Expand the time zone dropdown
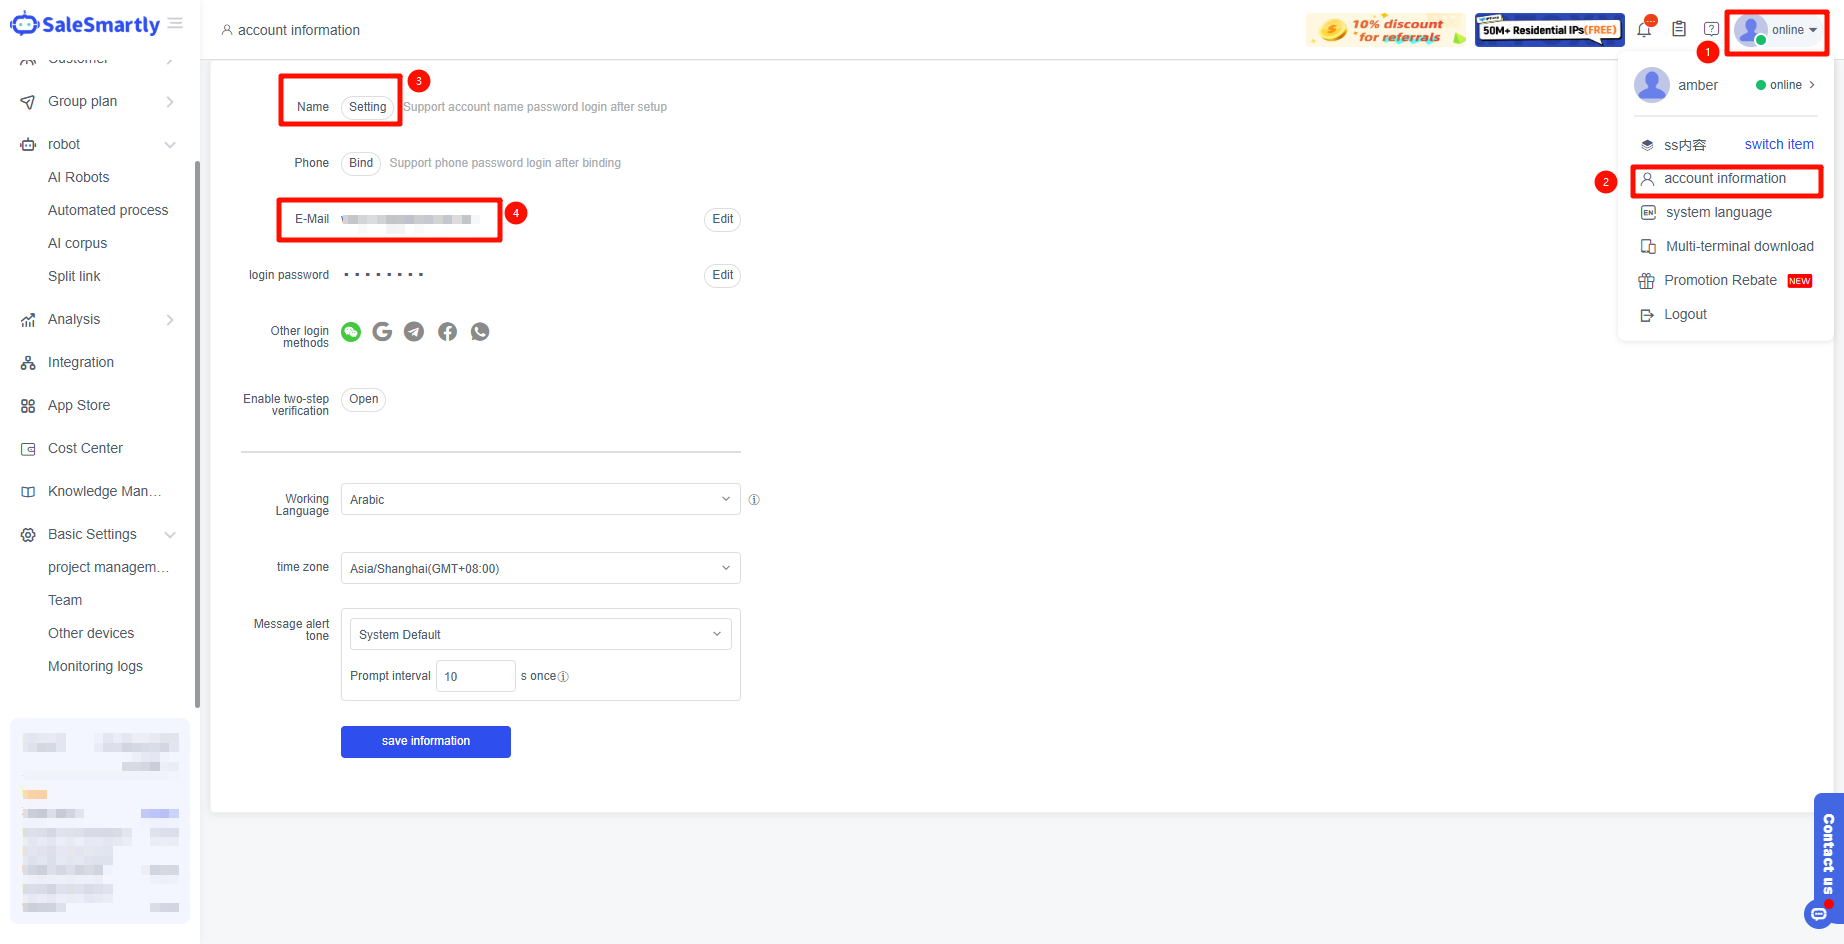The image size is (1844, 944). 540,568
